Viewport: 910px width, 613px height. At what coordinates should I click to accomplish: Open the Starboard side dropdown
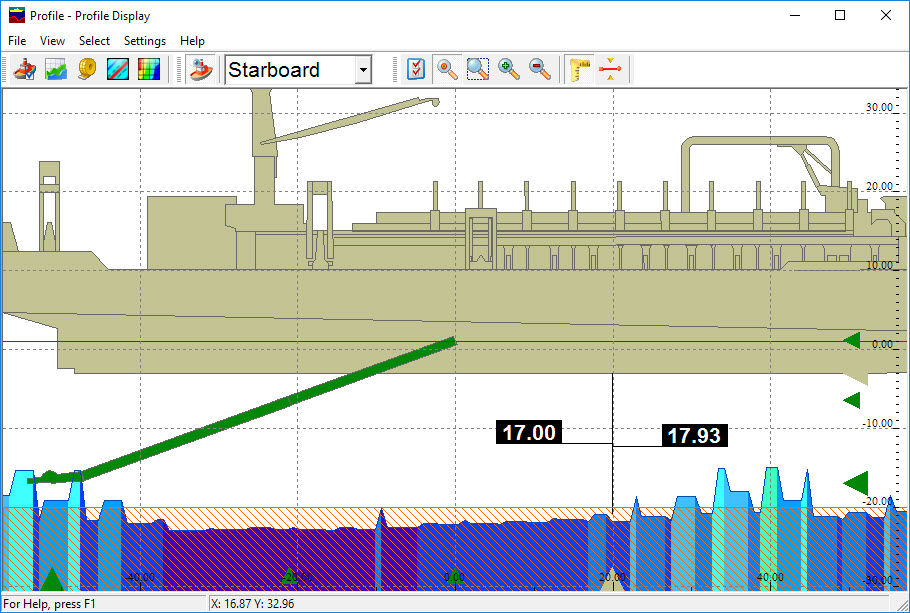tap(363, 70)
